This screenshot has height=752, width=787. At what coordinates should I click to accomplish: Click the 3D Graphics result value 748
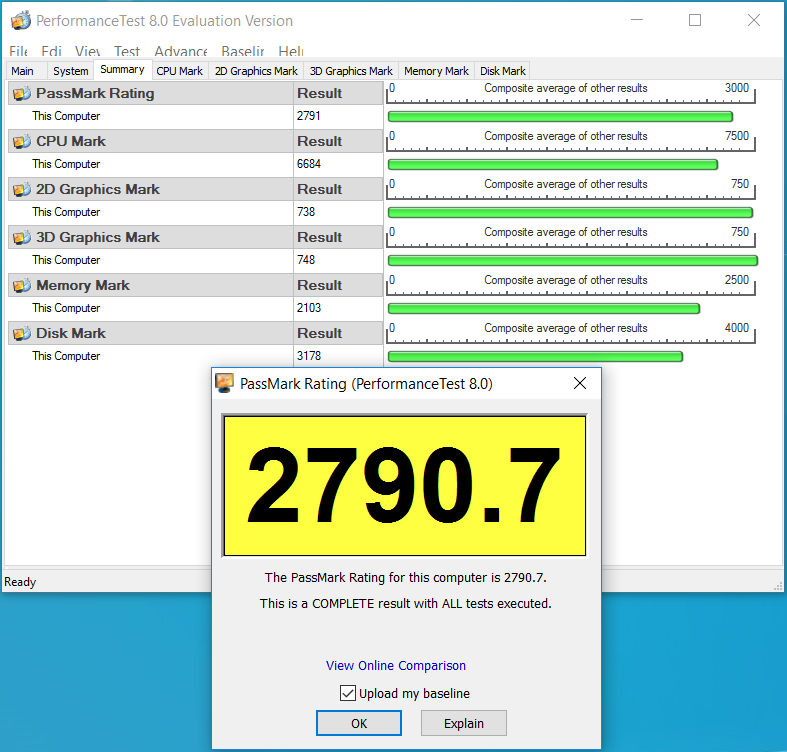(306, 260)
